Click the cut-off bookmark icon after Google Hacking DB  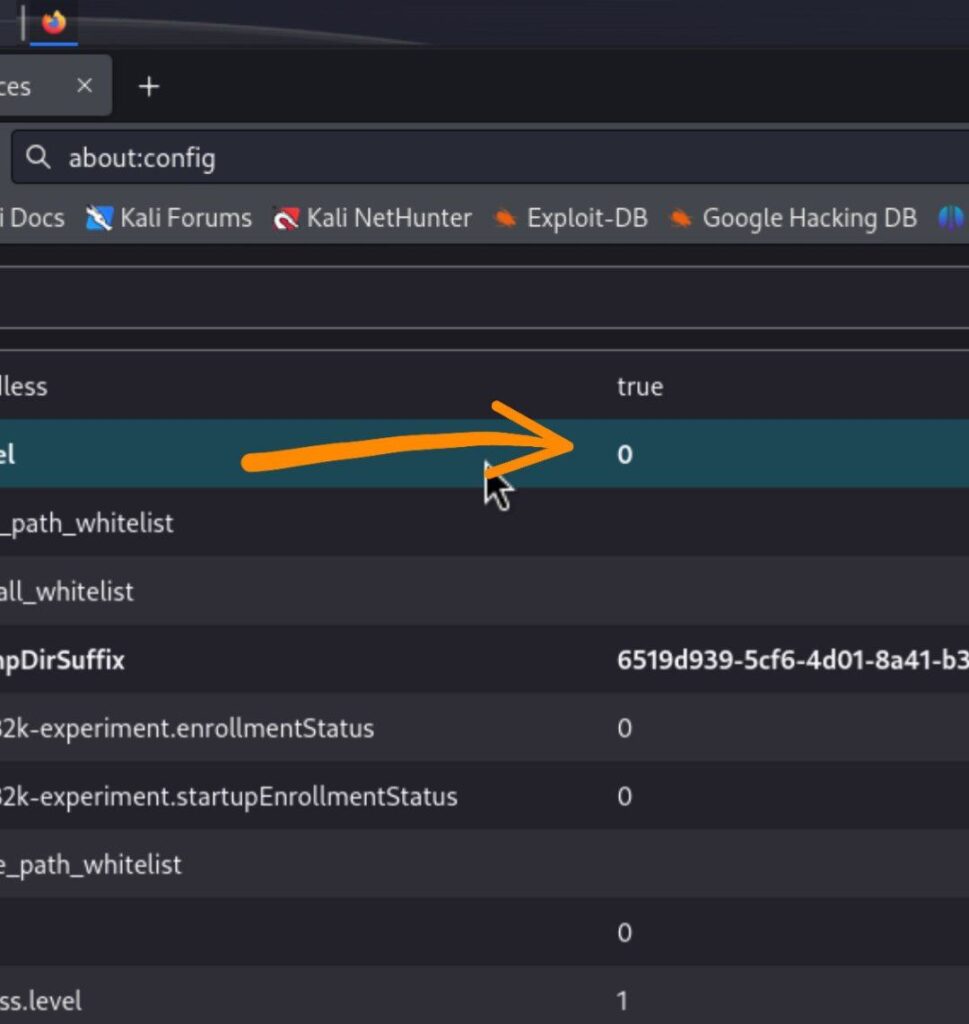pos(951,218)
